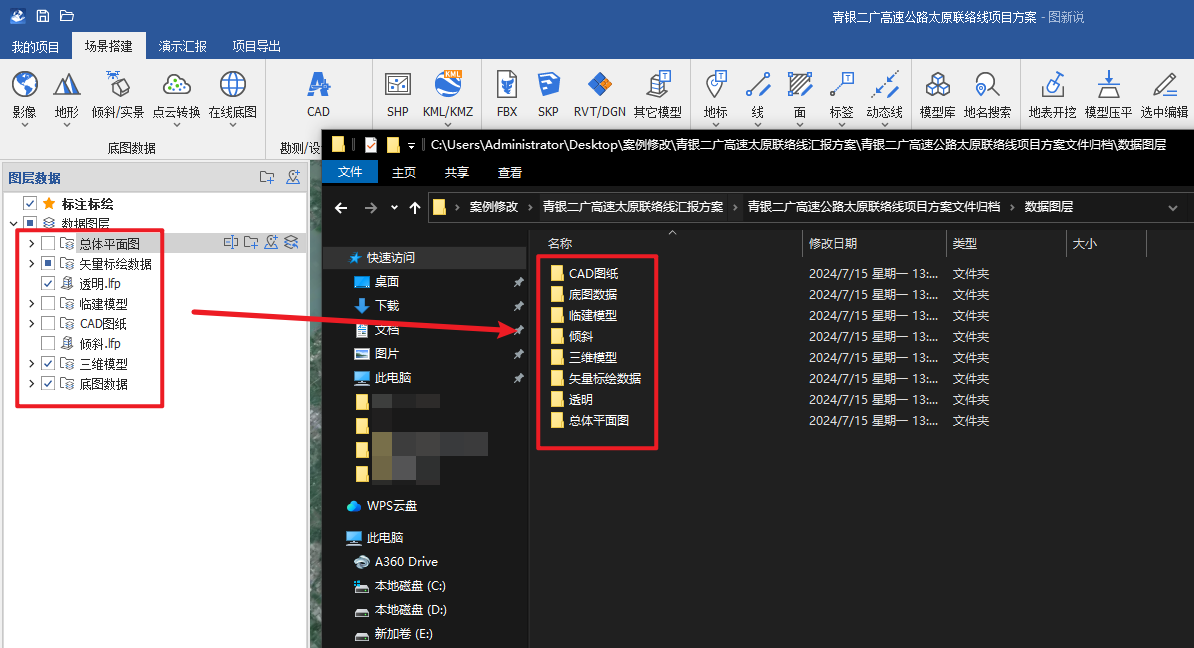
Task: Open the 查看 tab in File Explorer
Action: (510, 172)
